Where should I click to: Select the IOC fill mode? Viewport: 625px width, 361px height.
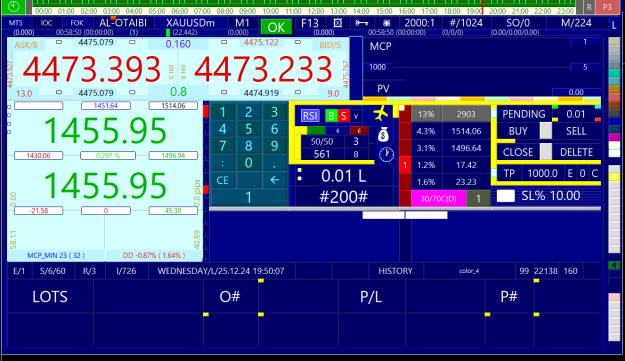point(46,23)
